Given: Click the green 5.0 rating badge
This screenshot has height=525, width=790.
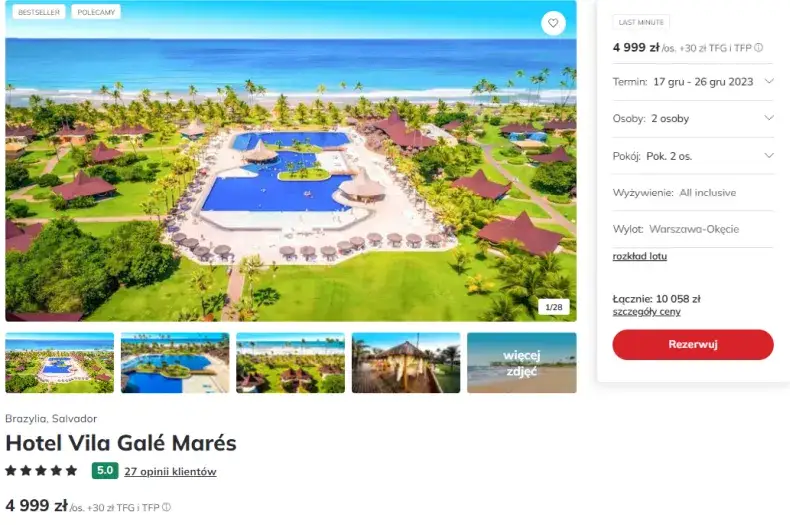Looking at the screenshot, I should (105, 471).
